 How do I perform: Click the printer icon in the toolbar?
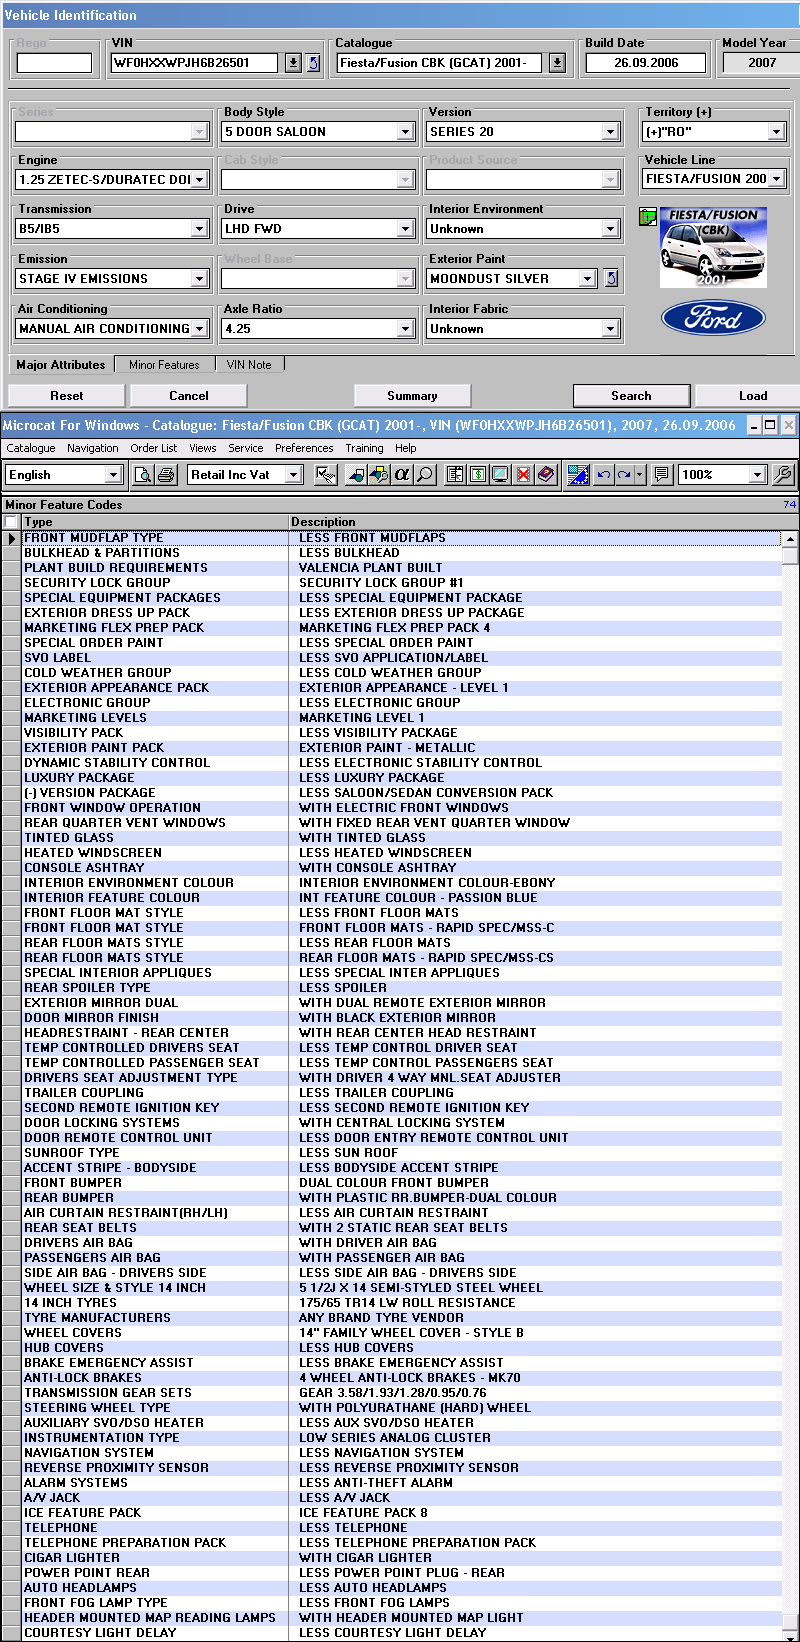166,475
